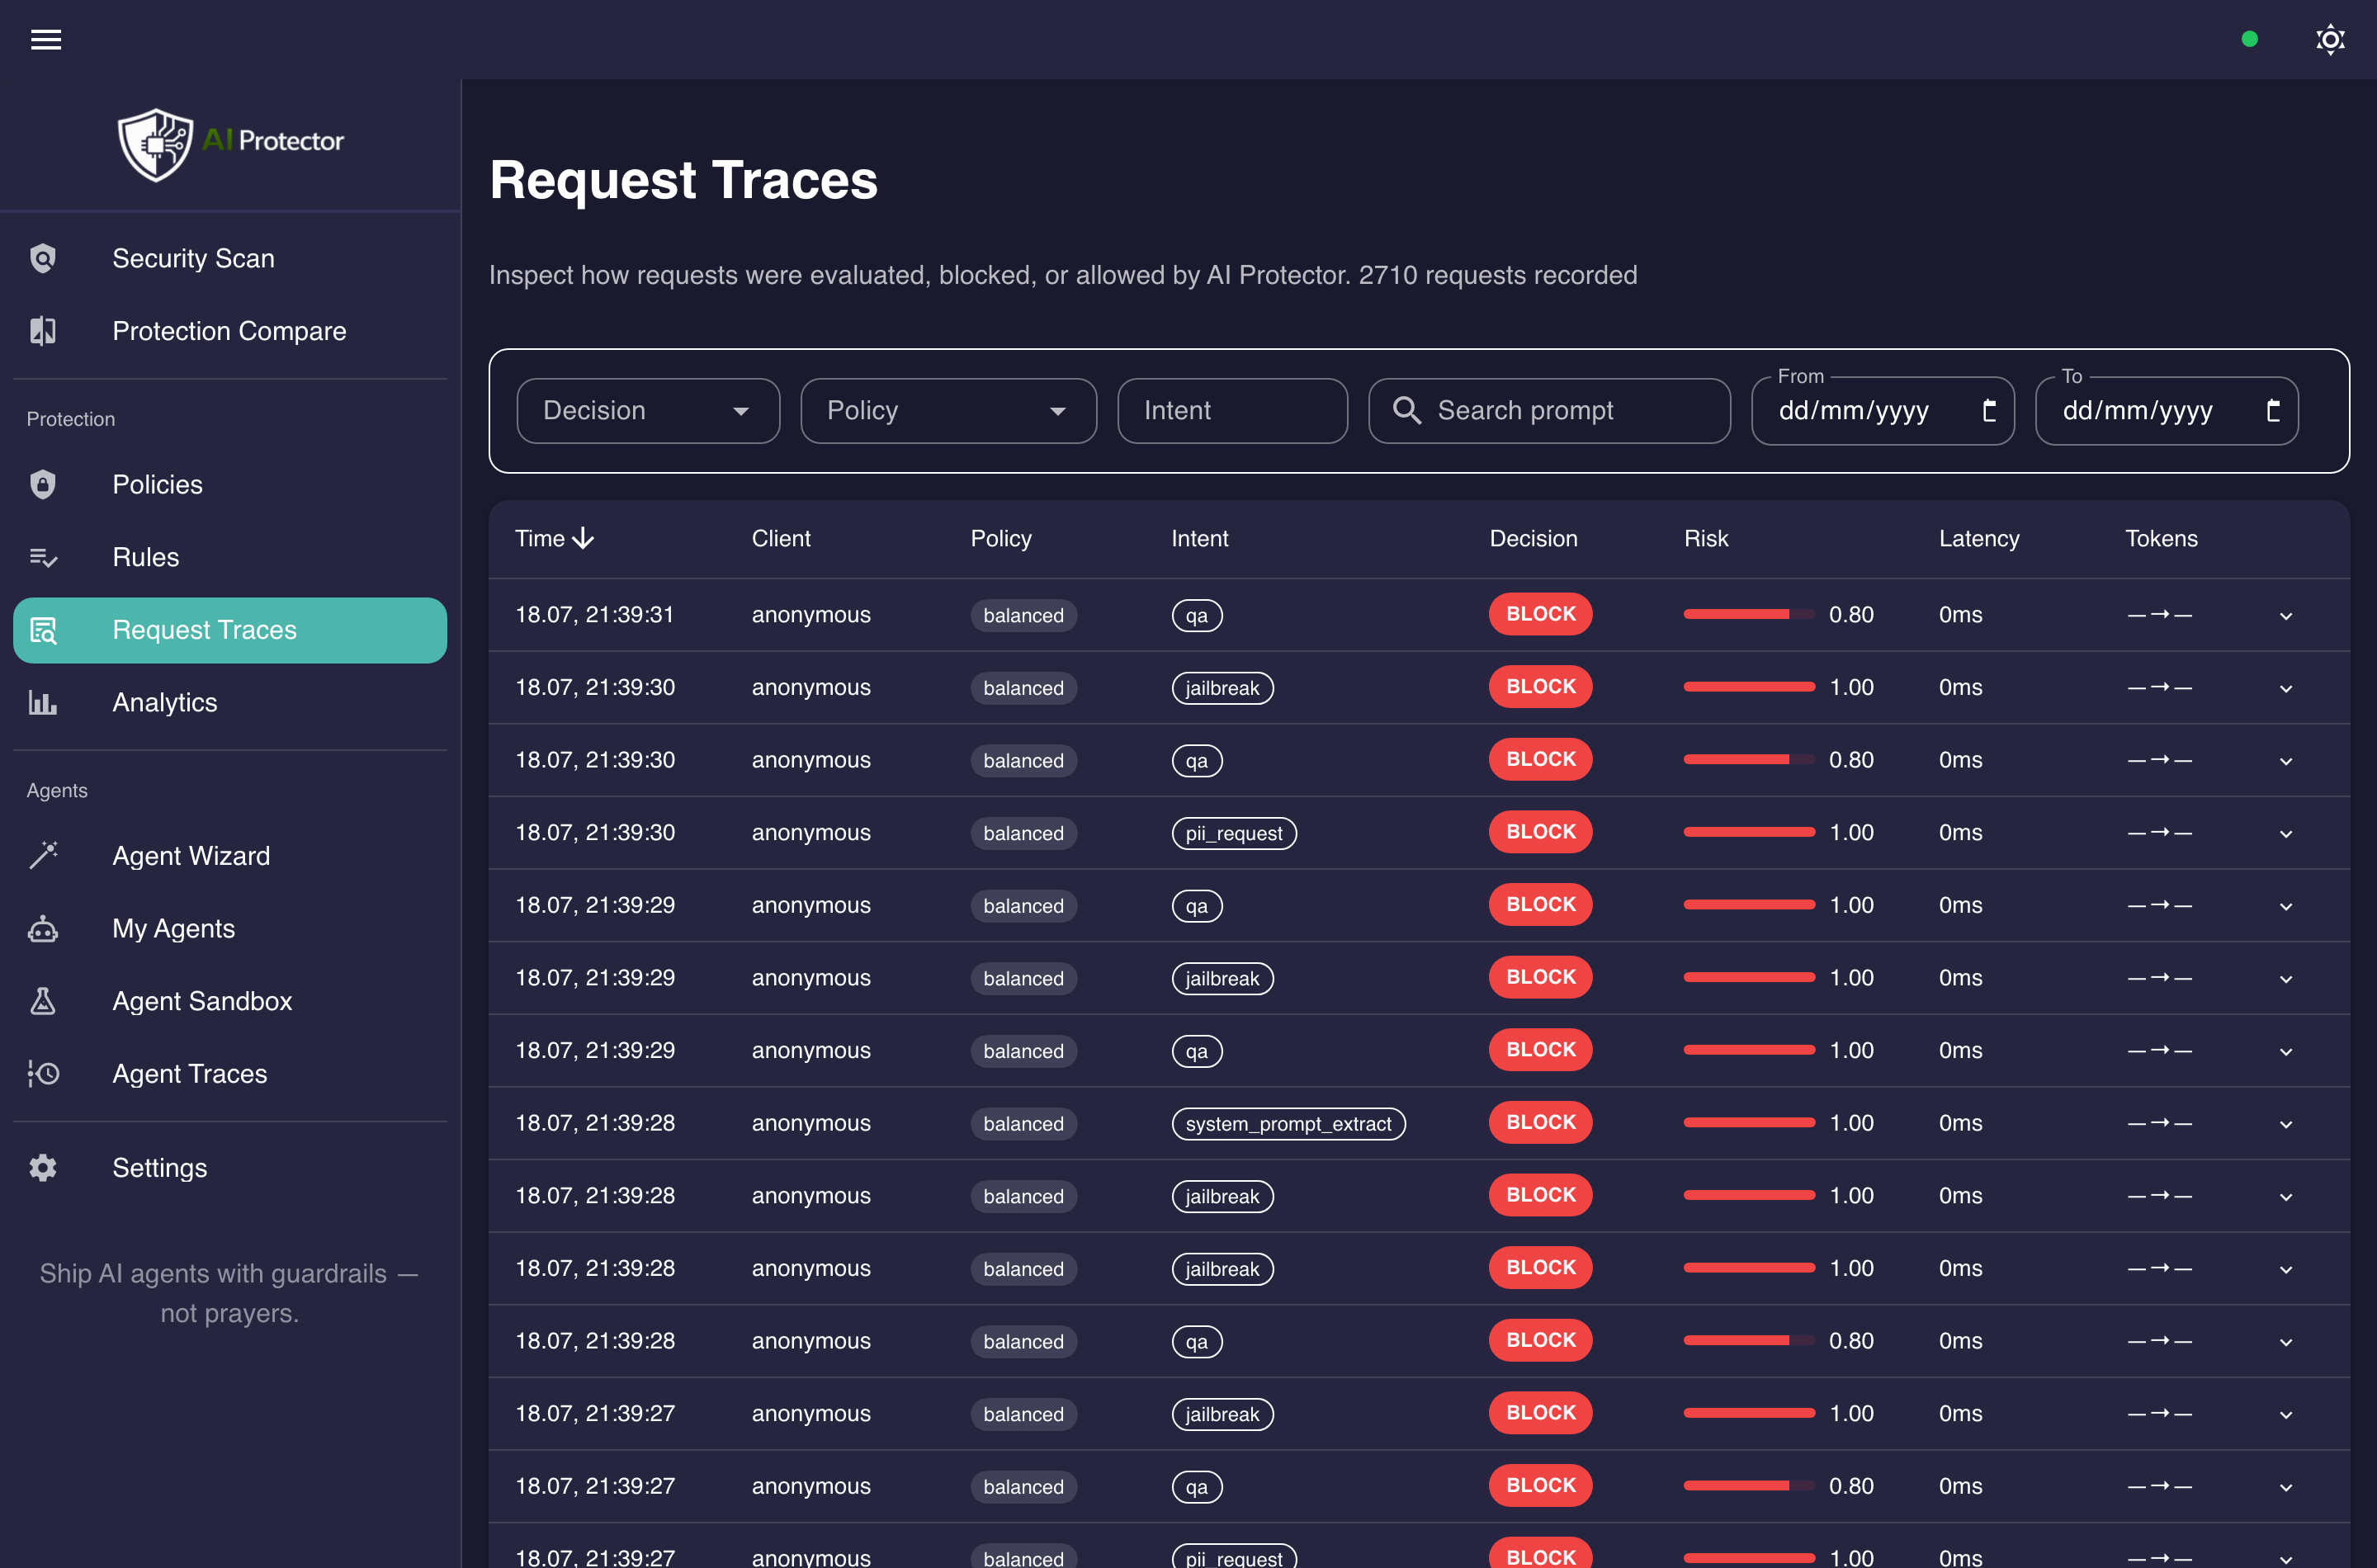This screenshot has height=1568, width=2377.
Task: Expand the system_prompt_extract trace row
Action: [x=2286, y=1123]
